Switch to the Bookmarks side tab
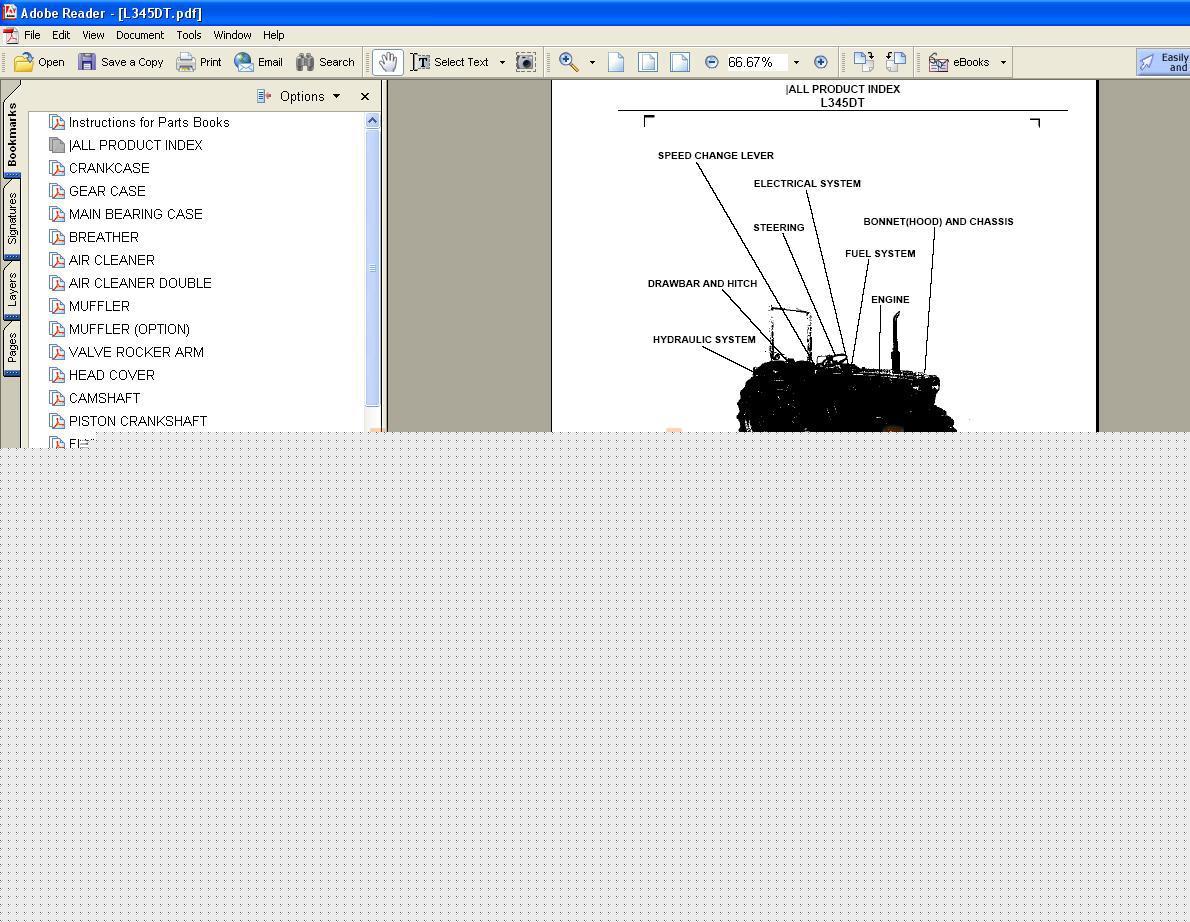The image size is (1190, 922). click(x=12, y=134)
